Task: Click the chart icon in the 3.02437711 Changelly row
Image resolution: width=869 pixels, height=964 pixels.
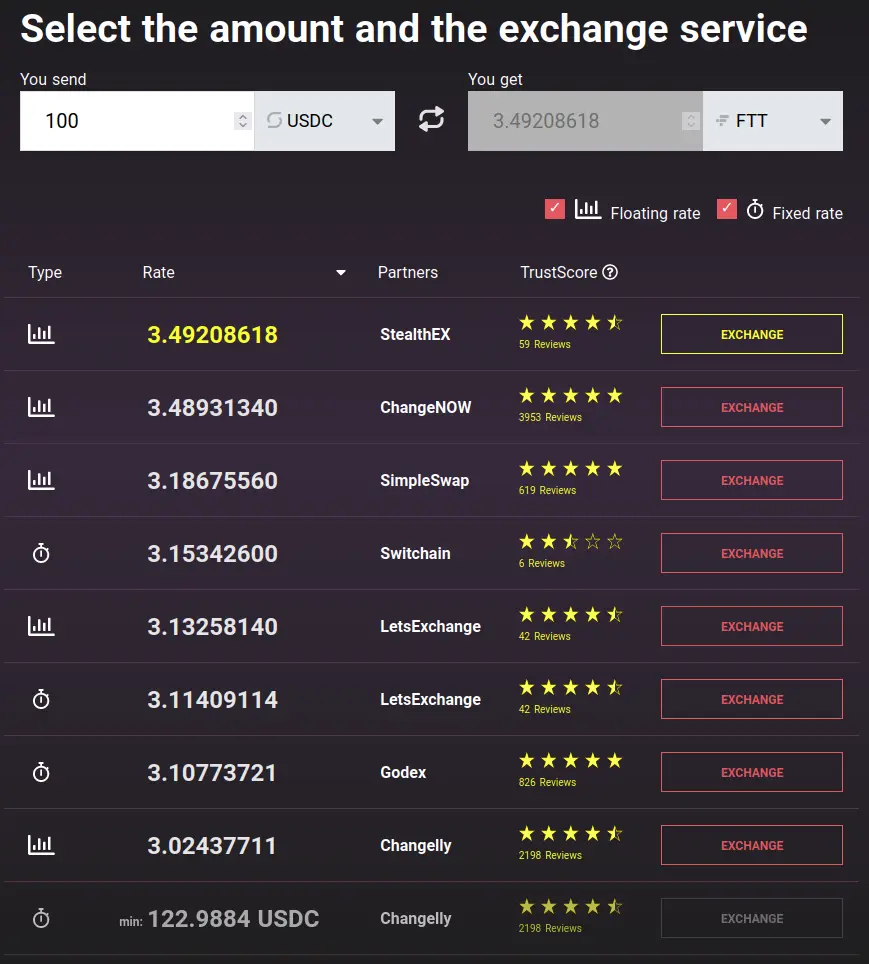Action: point(41,845)
